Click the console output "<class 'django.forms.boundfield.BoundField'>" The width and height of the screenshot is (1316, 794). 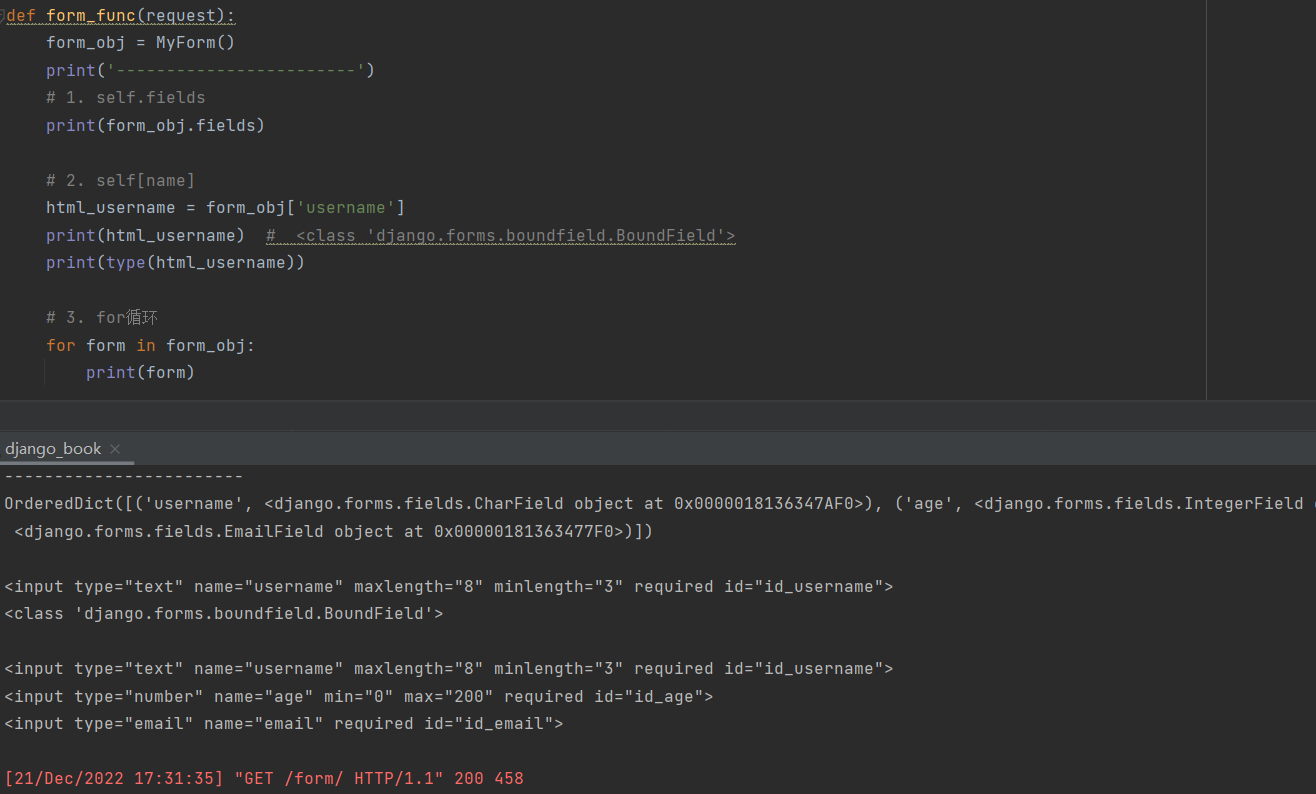224,613
